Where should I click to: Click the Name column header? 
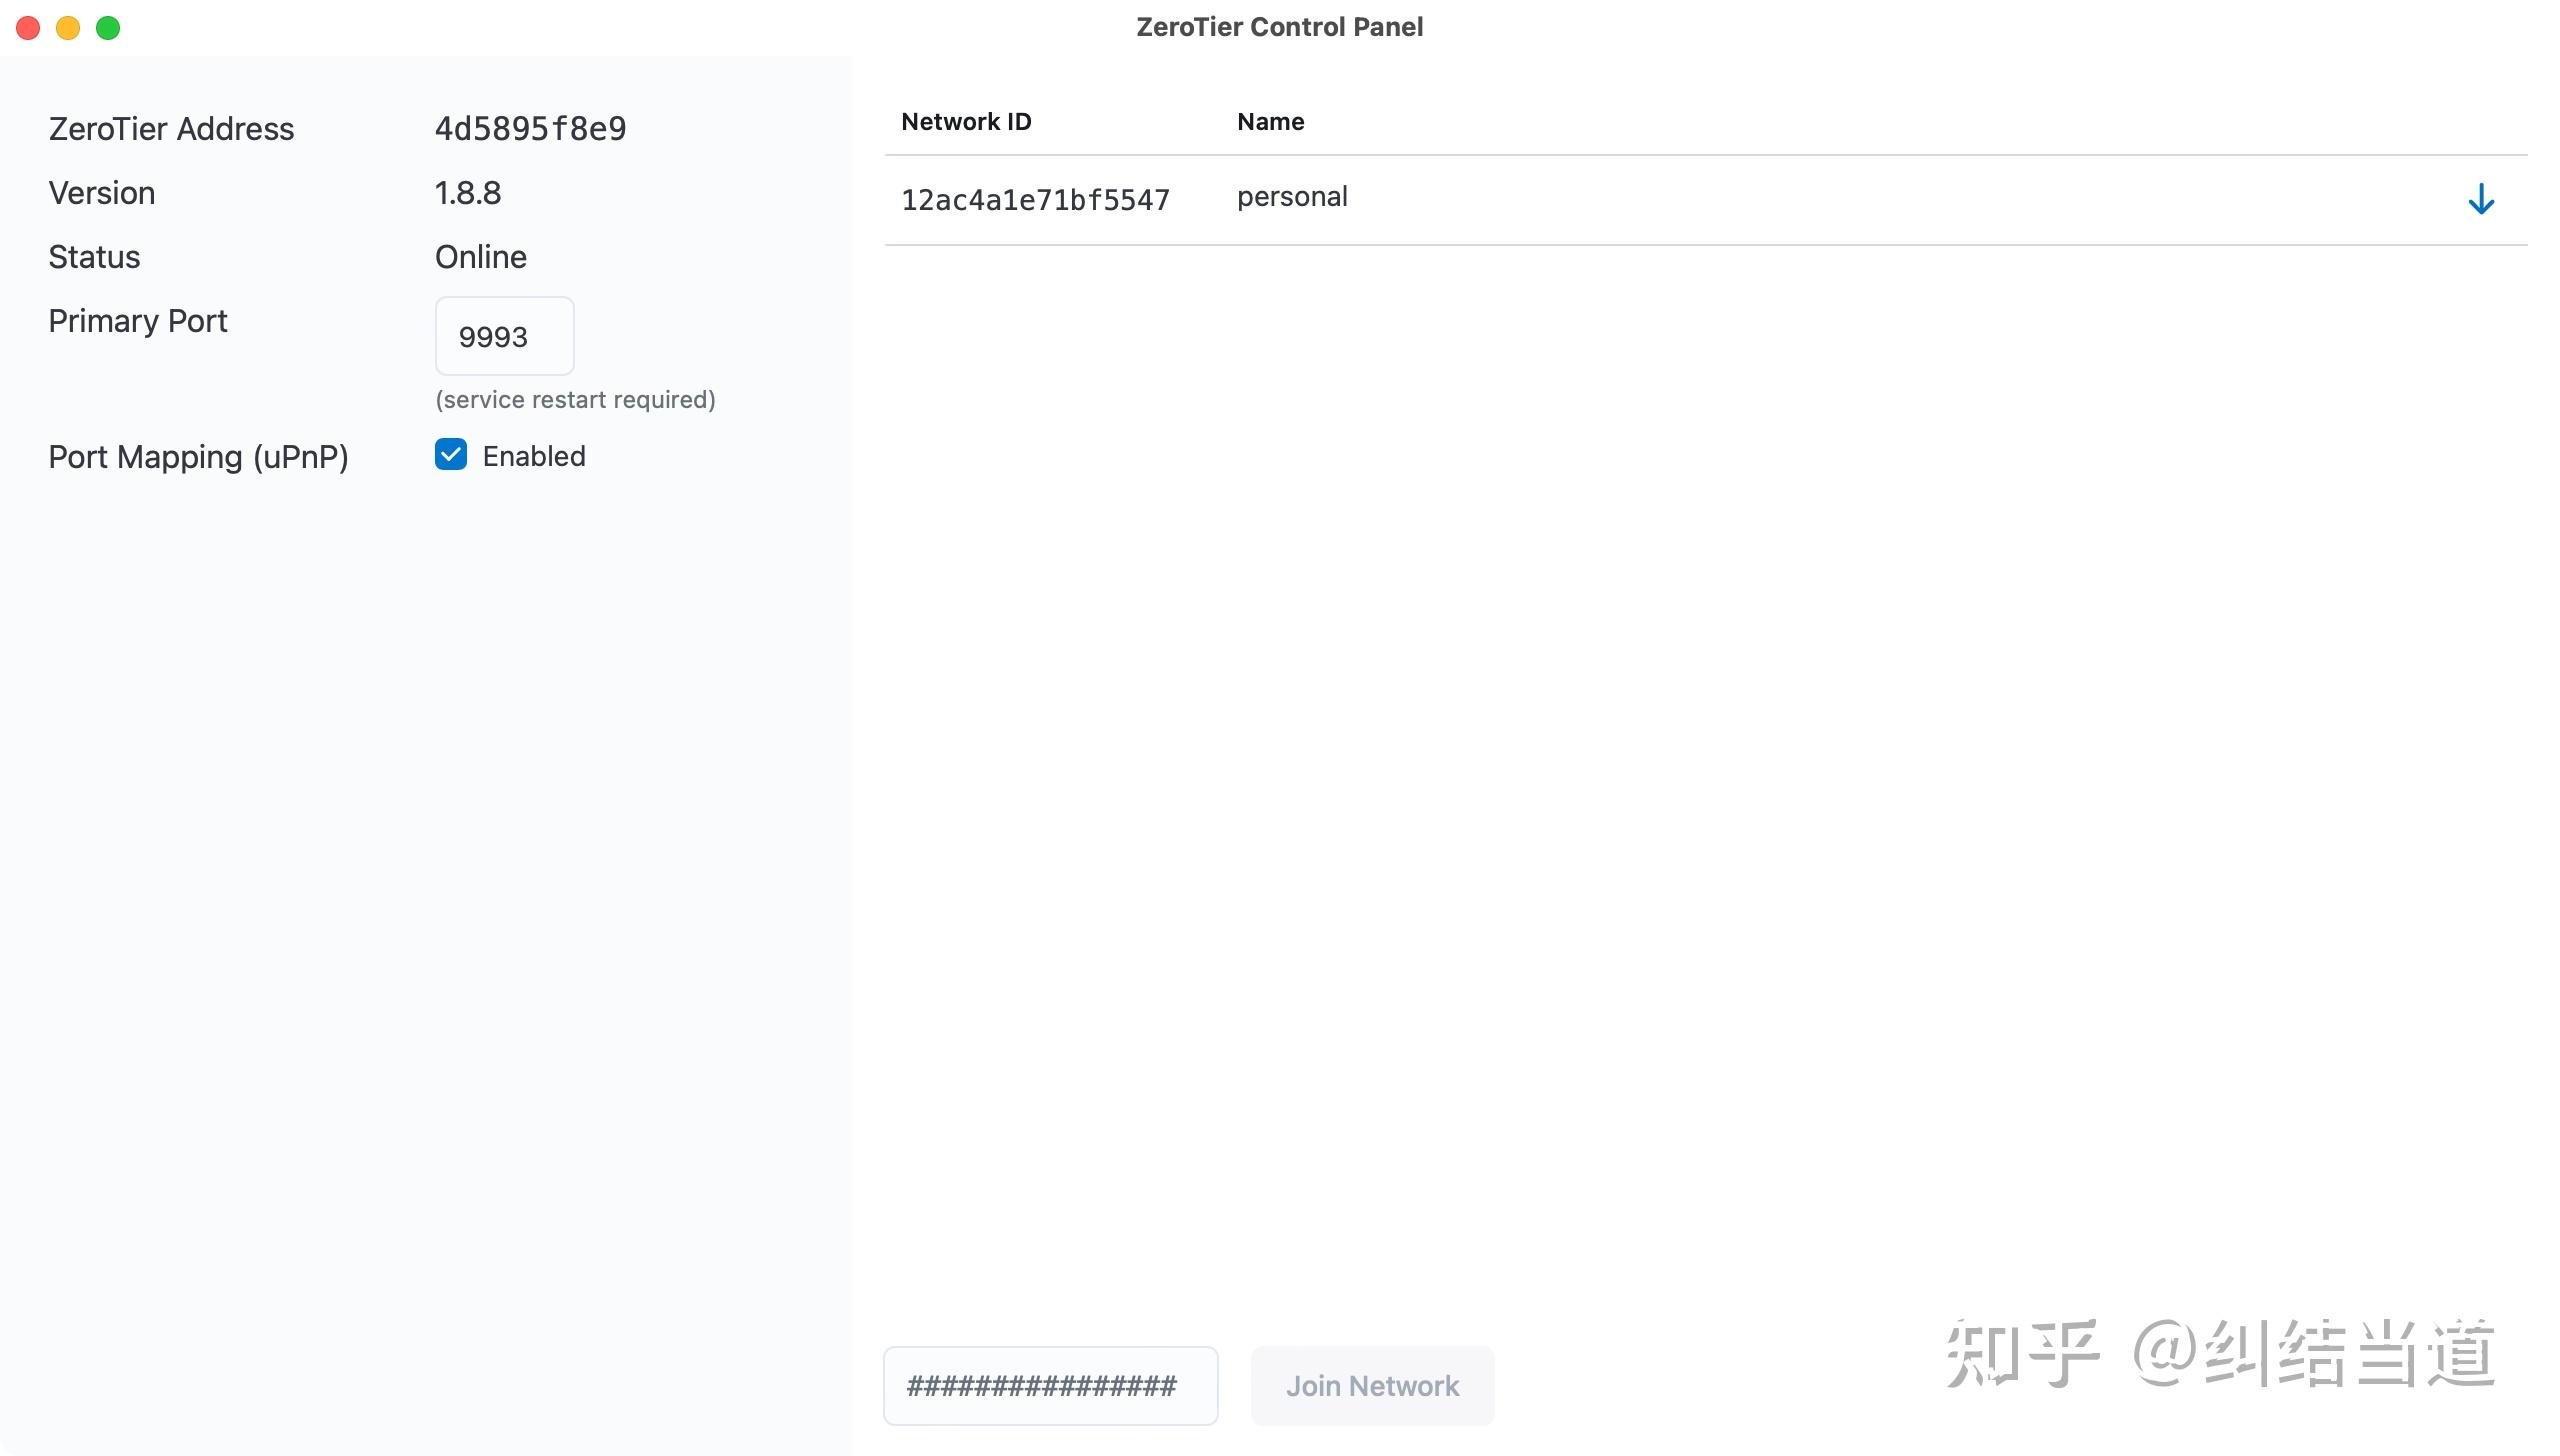[x=1270, y=121]
